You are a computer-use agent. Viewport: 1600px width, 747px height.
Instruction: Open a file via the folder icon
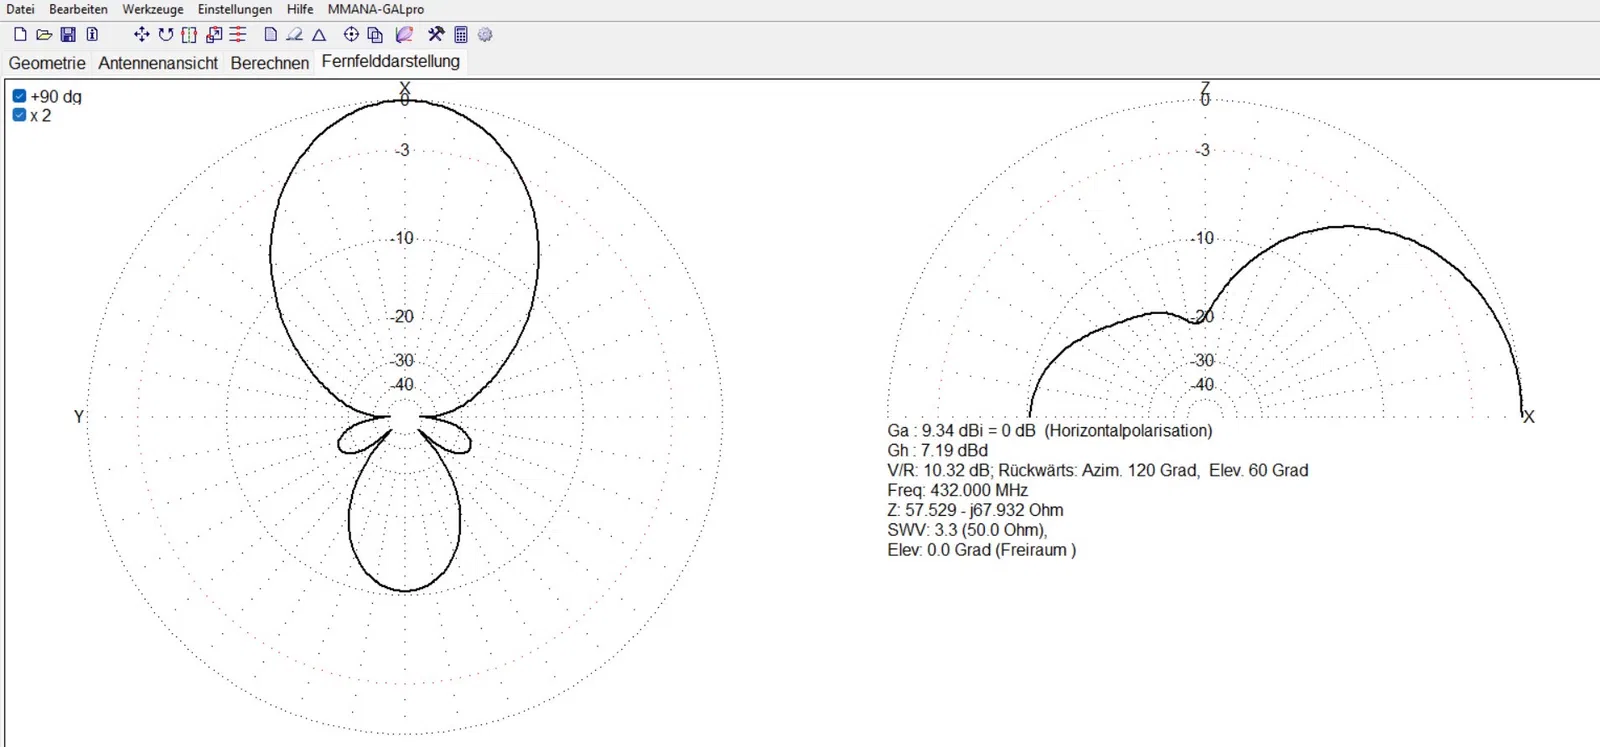click(44, 34)
